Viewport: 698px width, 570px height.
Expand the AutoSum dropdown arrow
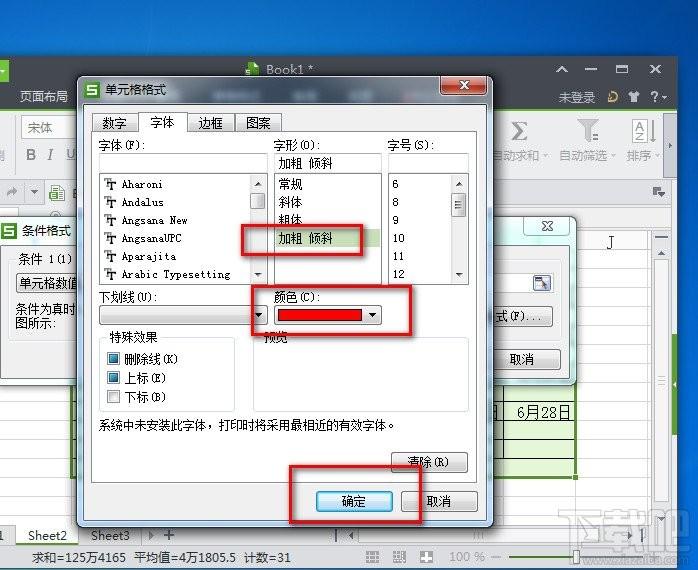pos(546,156)
